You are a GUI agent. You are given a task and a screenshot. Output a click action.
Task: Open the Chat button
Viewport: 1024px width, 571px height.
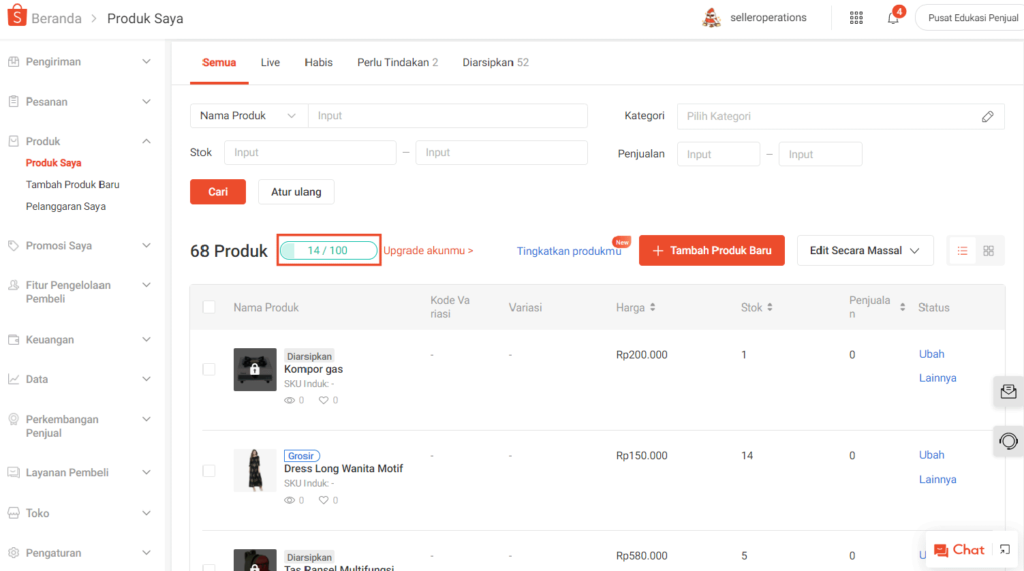click(959, 550)
